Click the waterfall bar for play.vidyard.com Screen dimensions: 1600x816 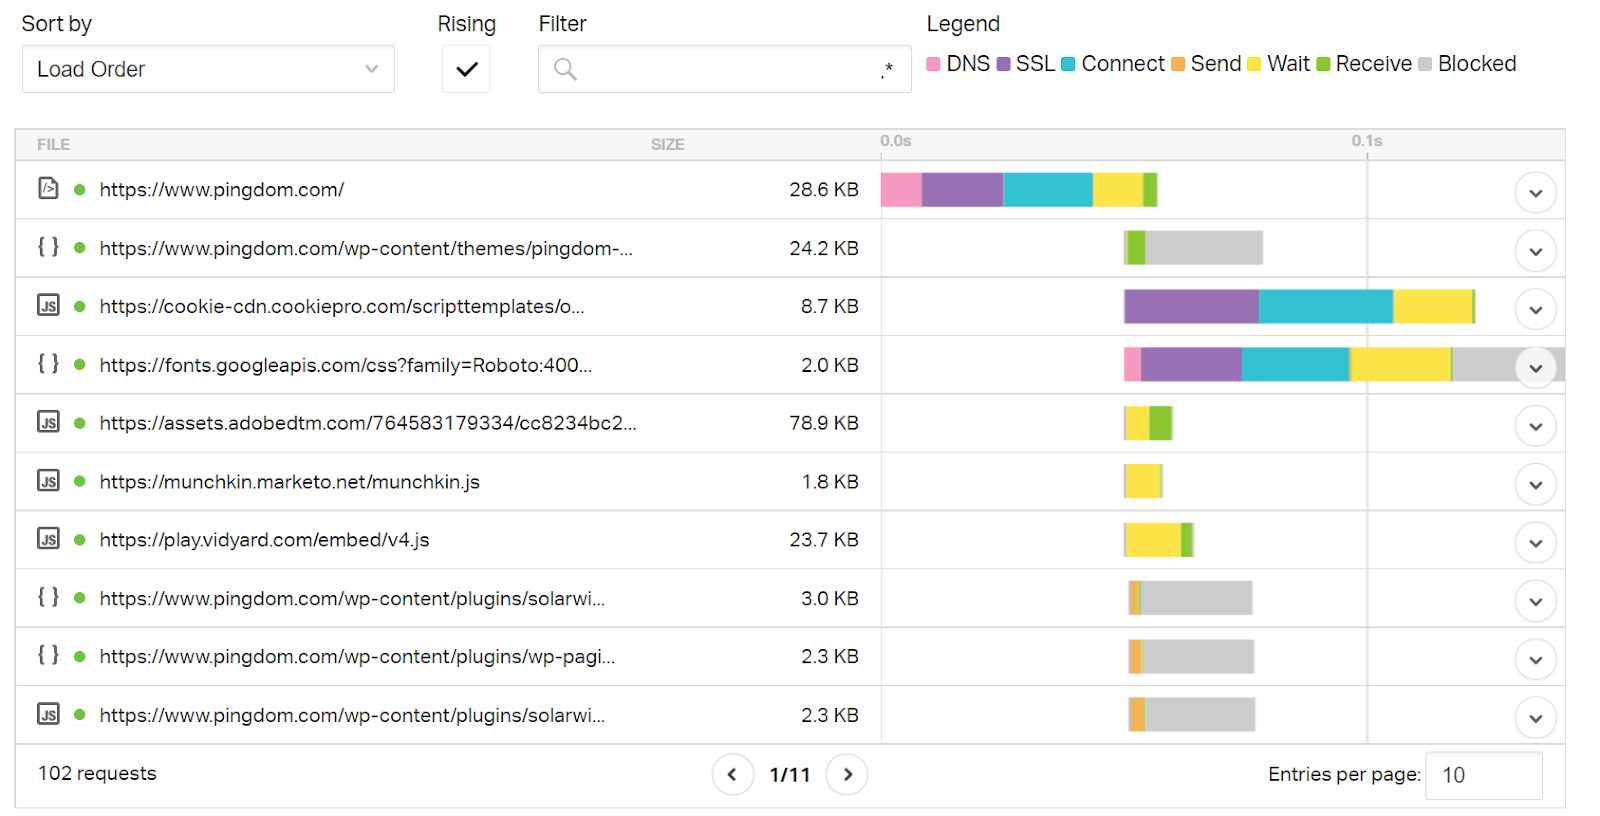tap(1159, 540)
